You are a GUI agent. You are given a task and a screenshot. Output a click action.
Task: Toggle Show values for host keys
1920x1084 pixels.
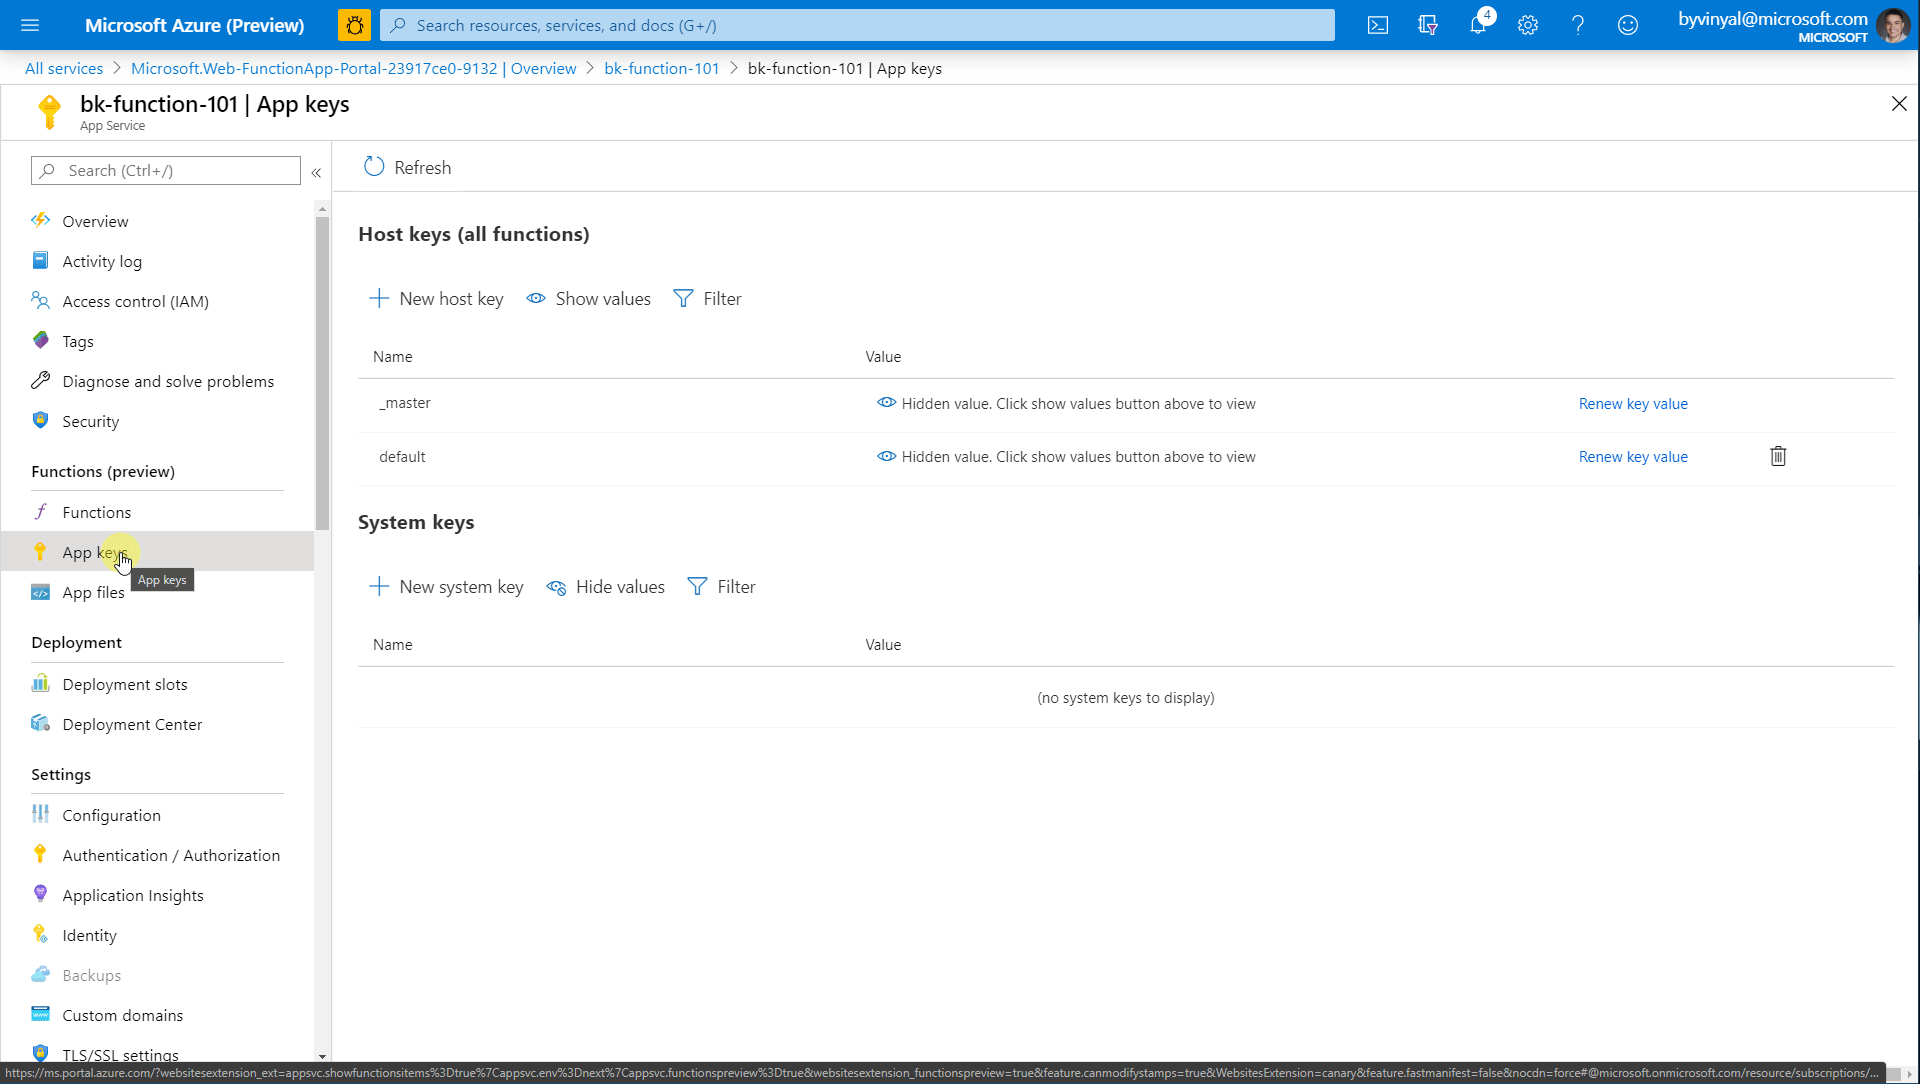point(589,299)
